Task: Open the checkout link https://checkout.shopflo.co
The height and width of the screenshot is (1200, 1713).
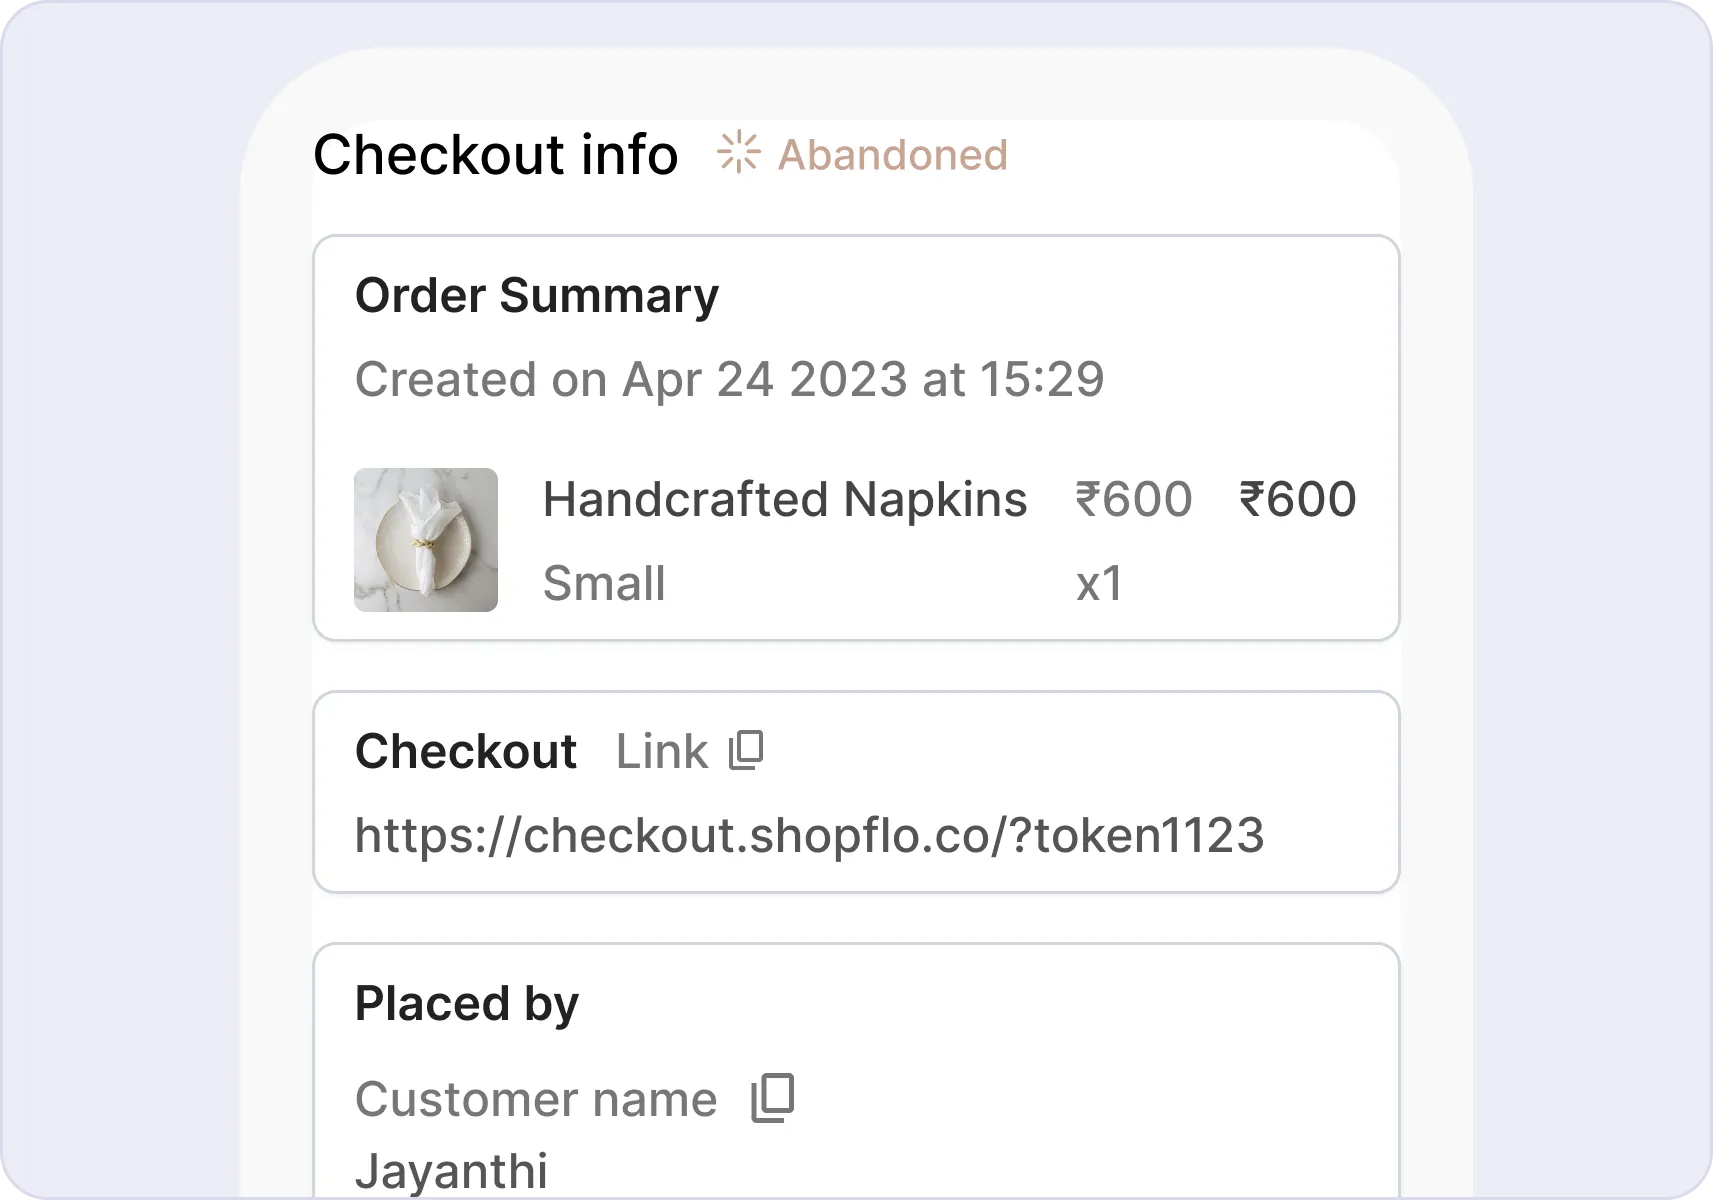Action: click(810, 835)
